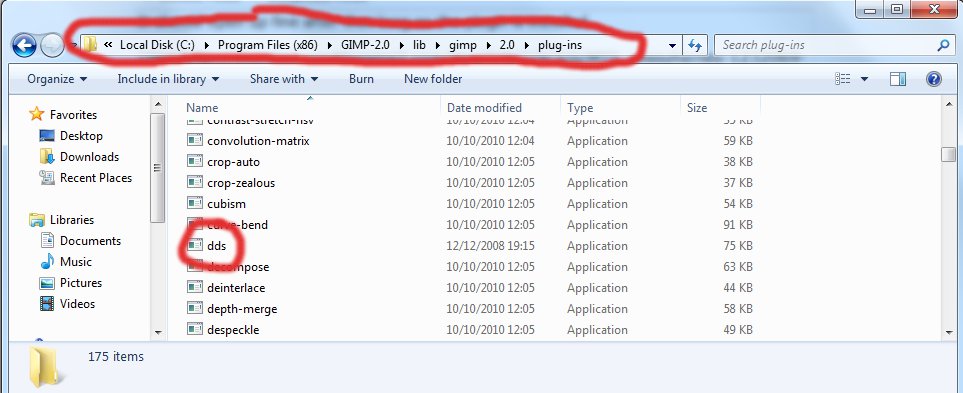The image size is (963, 393).
Task: Click the Music library icon
Action: pos(47,262)
